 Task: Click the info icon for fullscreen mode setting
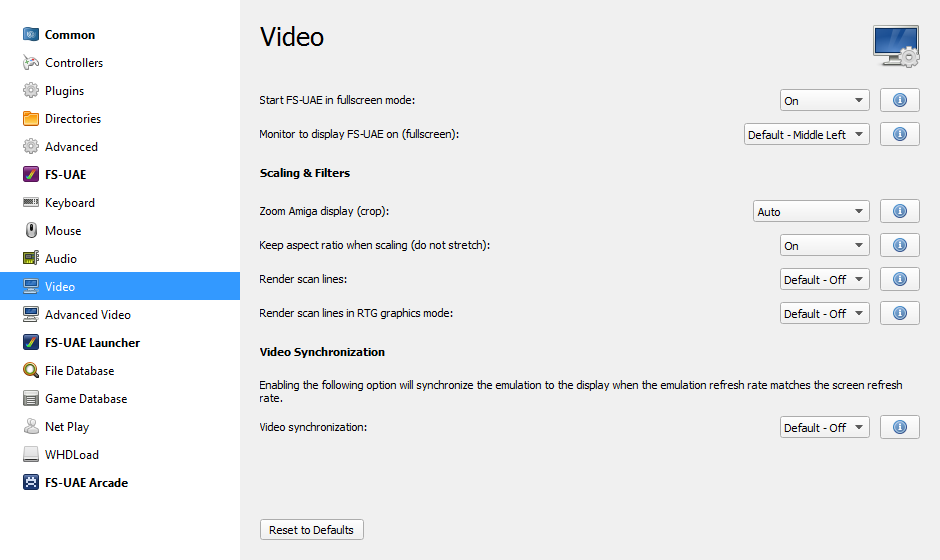(x=899, y=101)
